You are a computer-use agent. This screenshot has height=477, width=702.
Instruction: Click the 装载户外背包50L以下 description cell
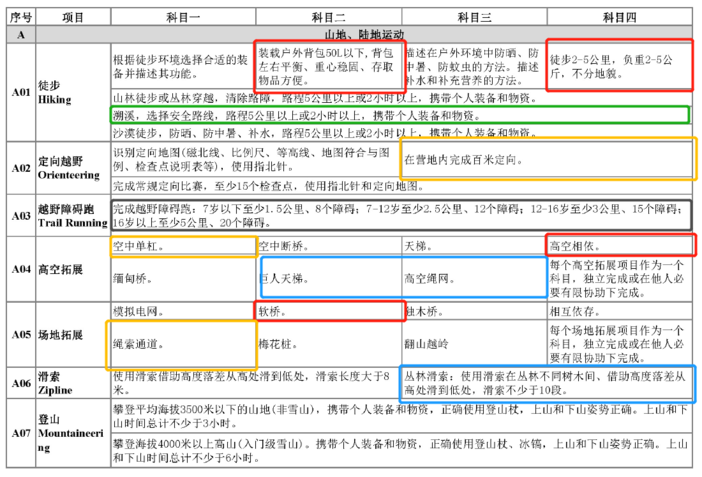pyautogui.click(x=328, y=65)
